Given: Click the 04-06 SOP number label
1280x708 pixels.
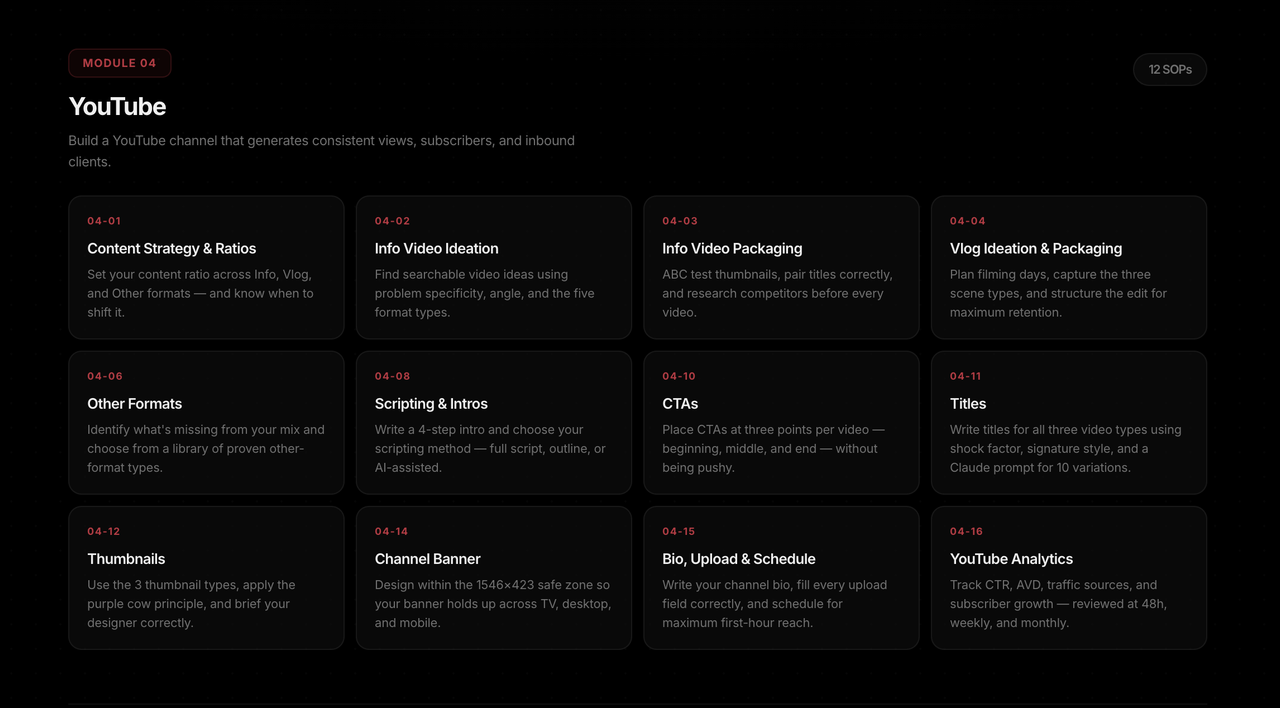Looking at the screenshot, I should click(105, 376).
